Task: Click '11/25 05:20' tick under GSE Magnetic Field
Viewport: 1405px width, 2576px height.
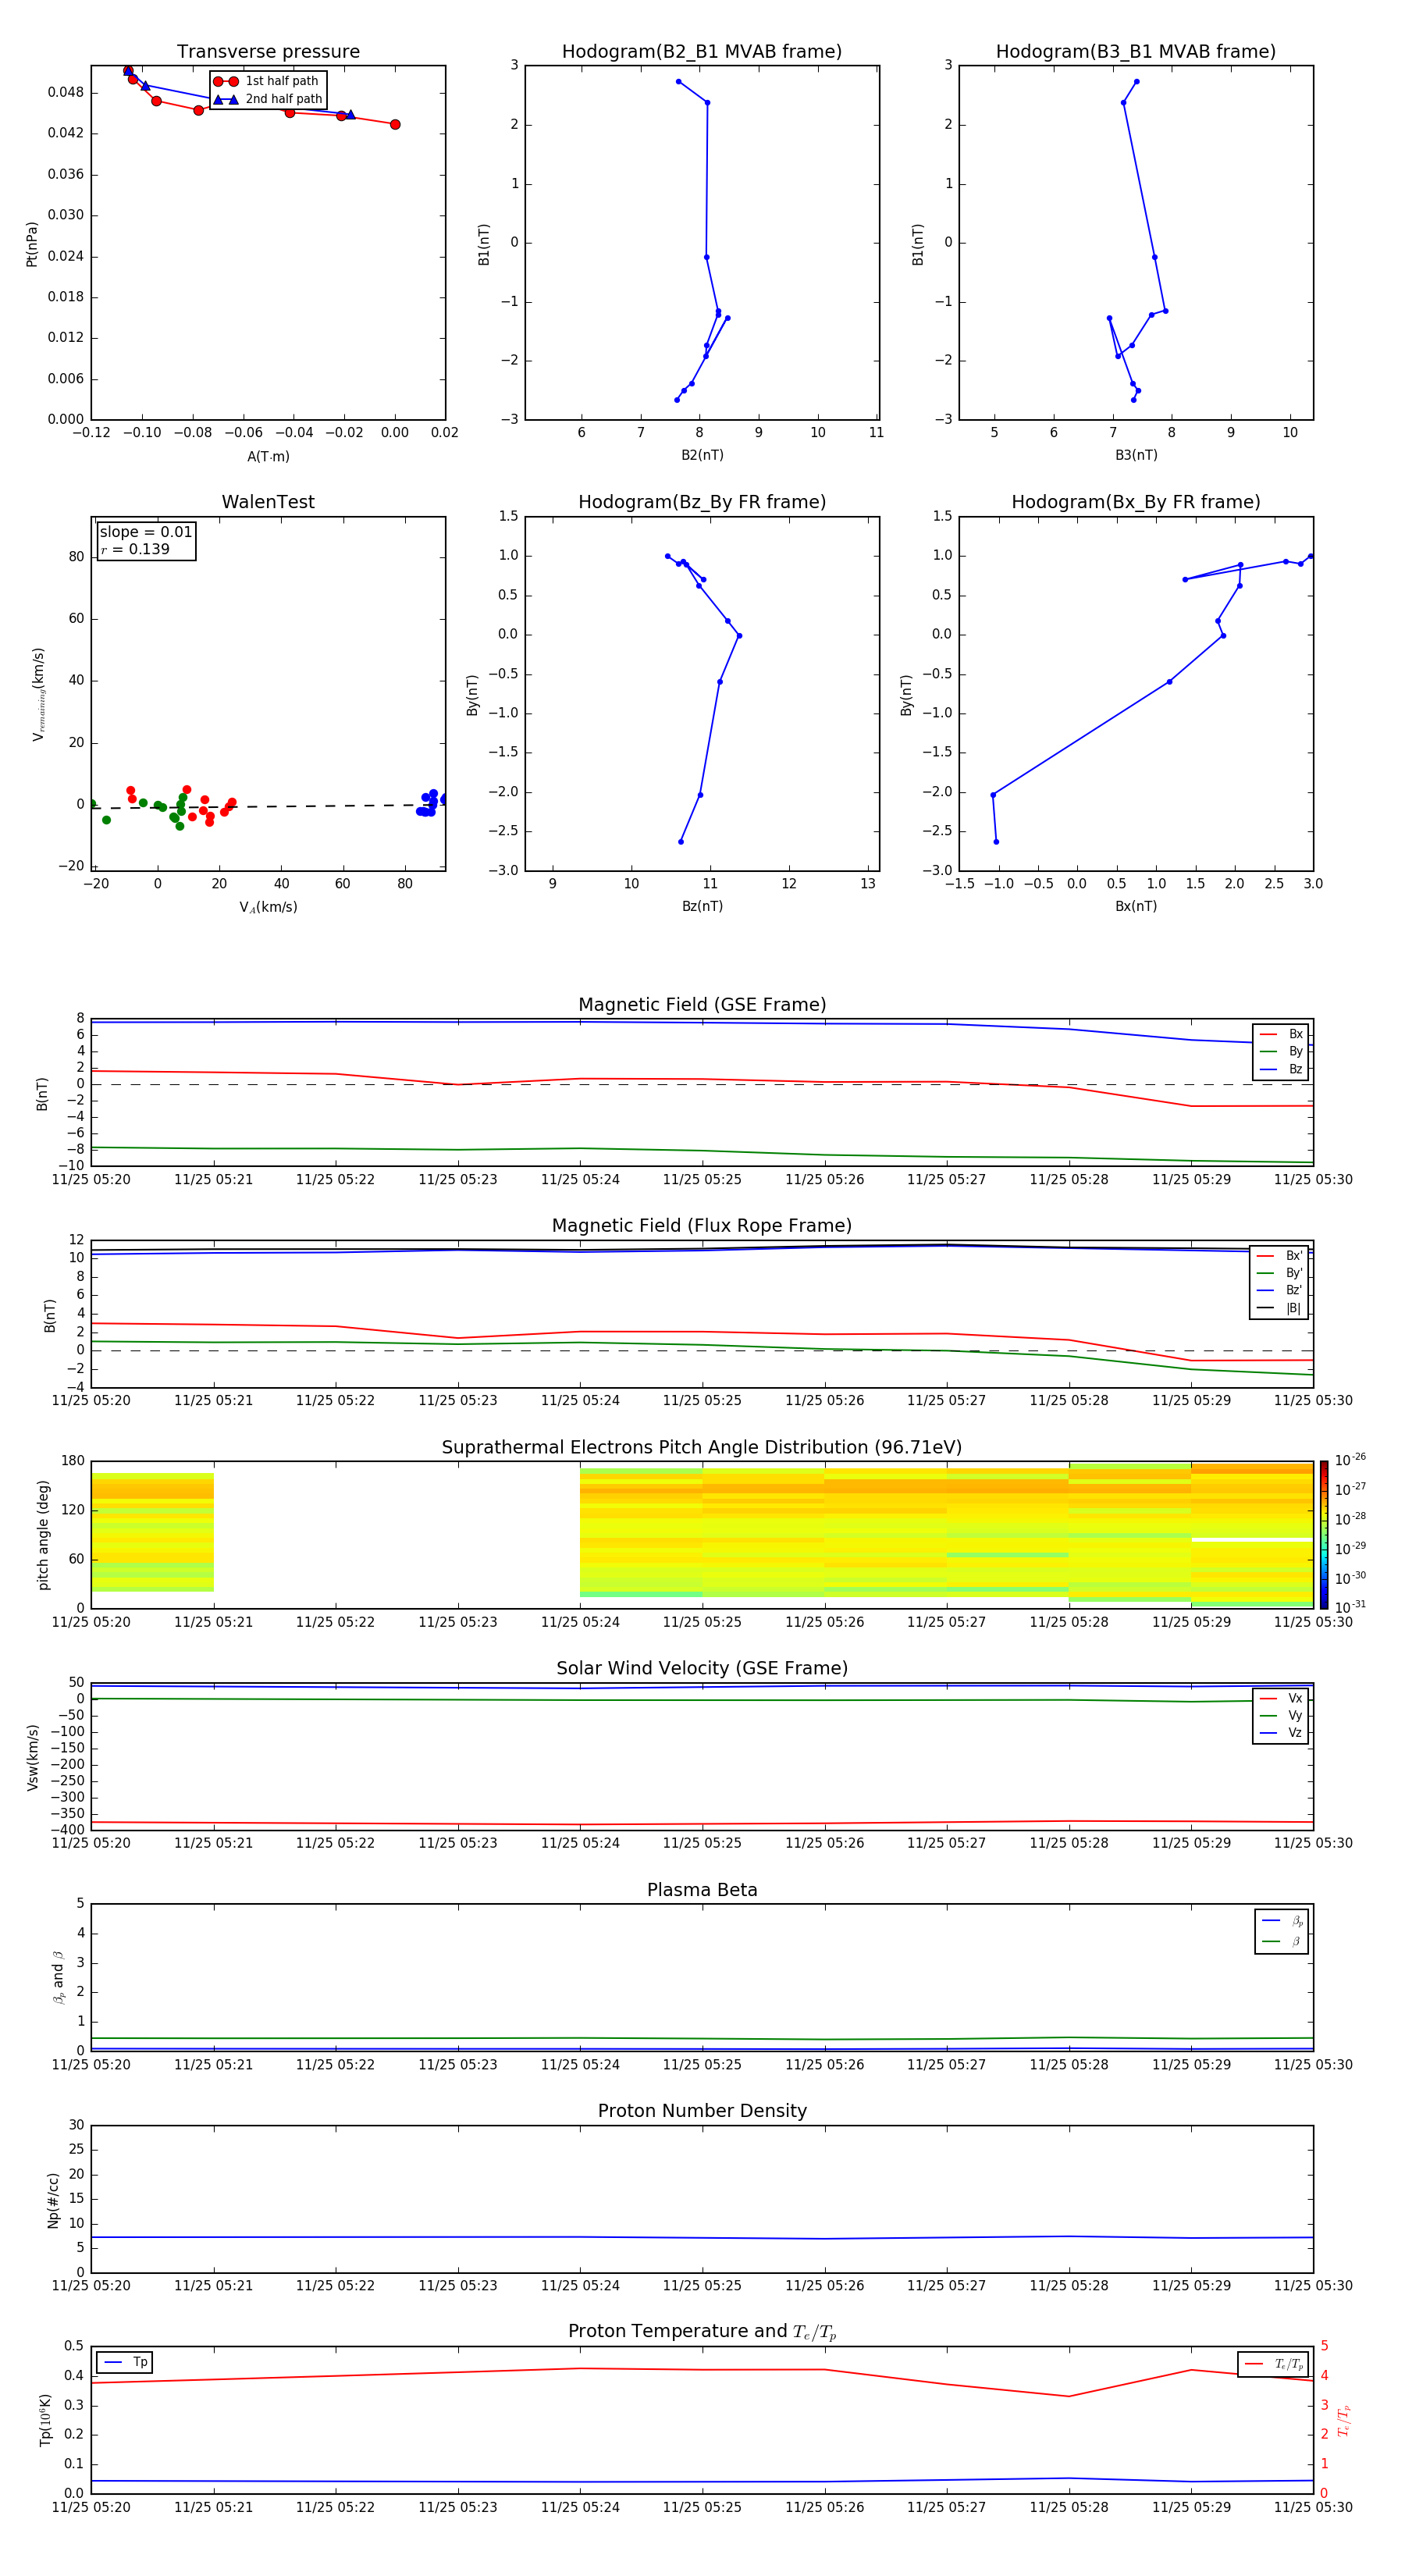Action: [91, 1179]
